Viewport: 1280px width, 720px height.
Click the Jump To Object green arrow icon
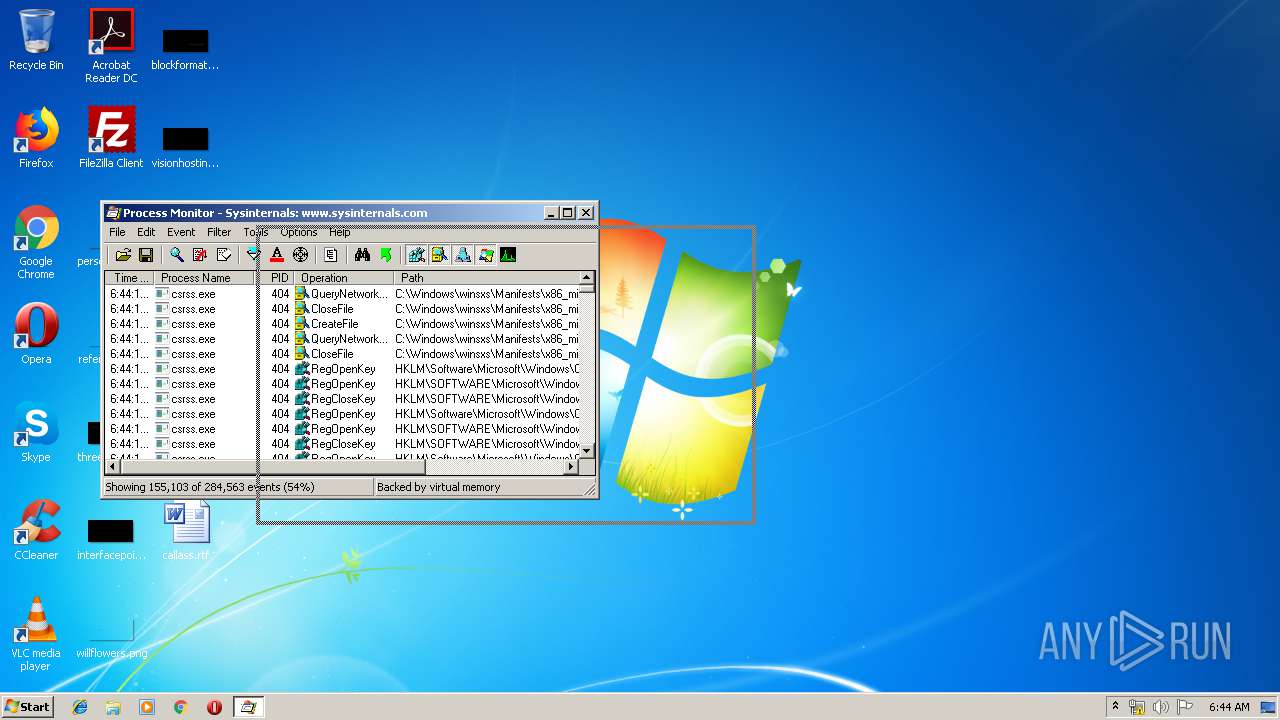pos(386,255)
